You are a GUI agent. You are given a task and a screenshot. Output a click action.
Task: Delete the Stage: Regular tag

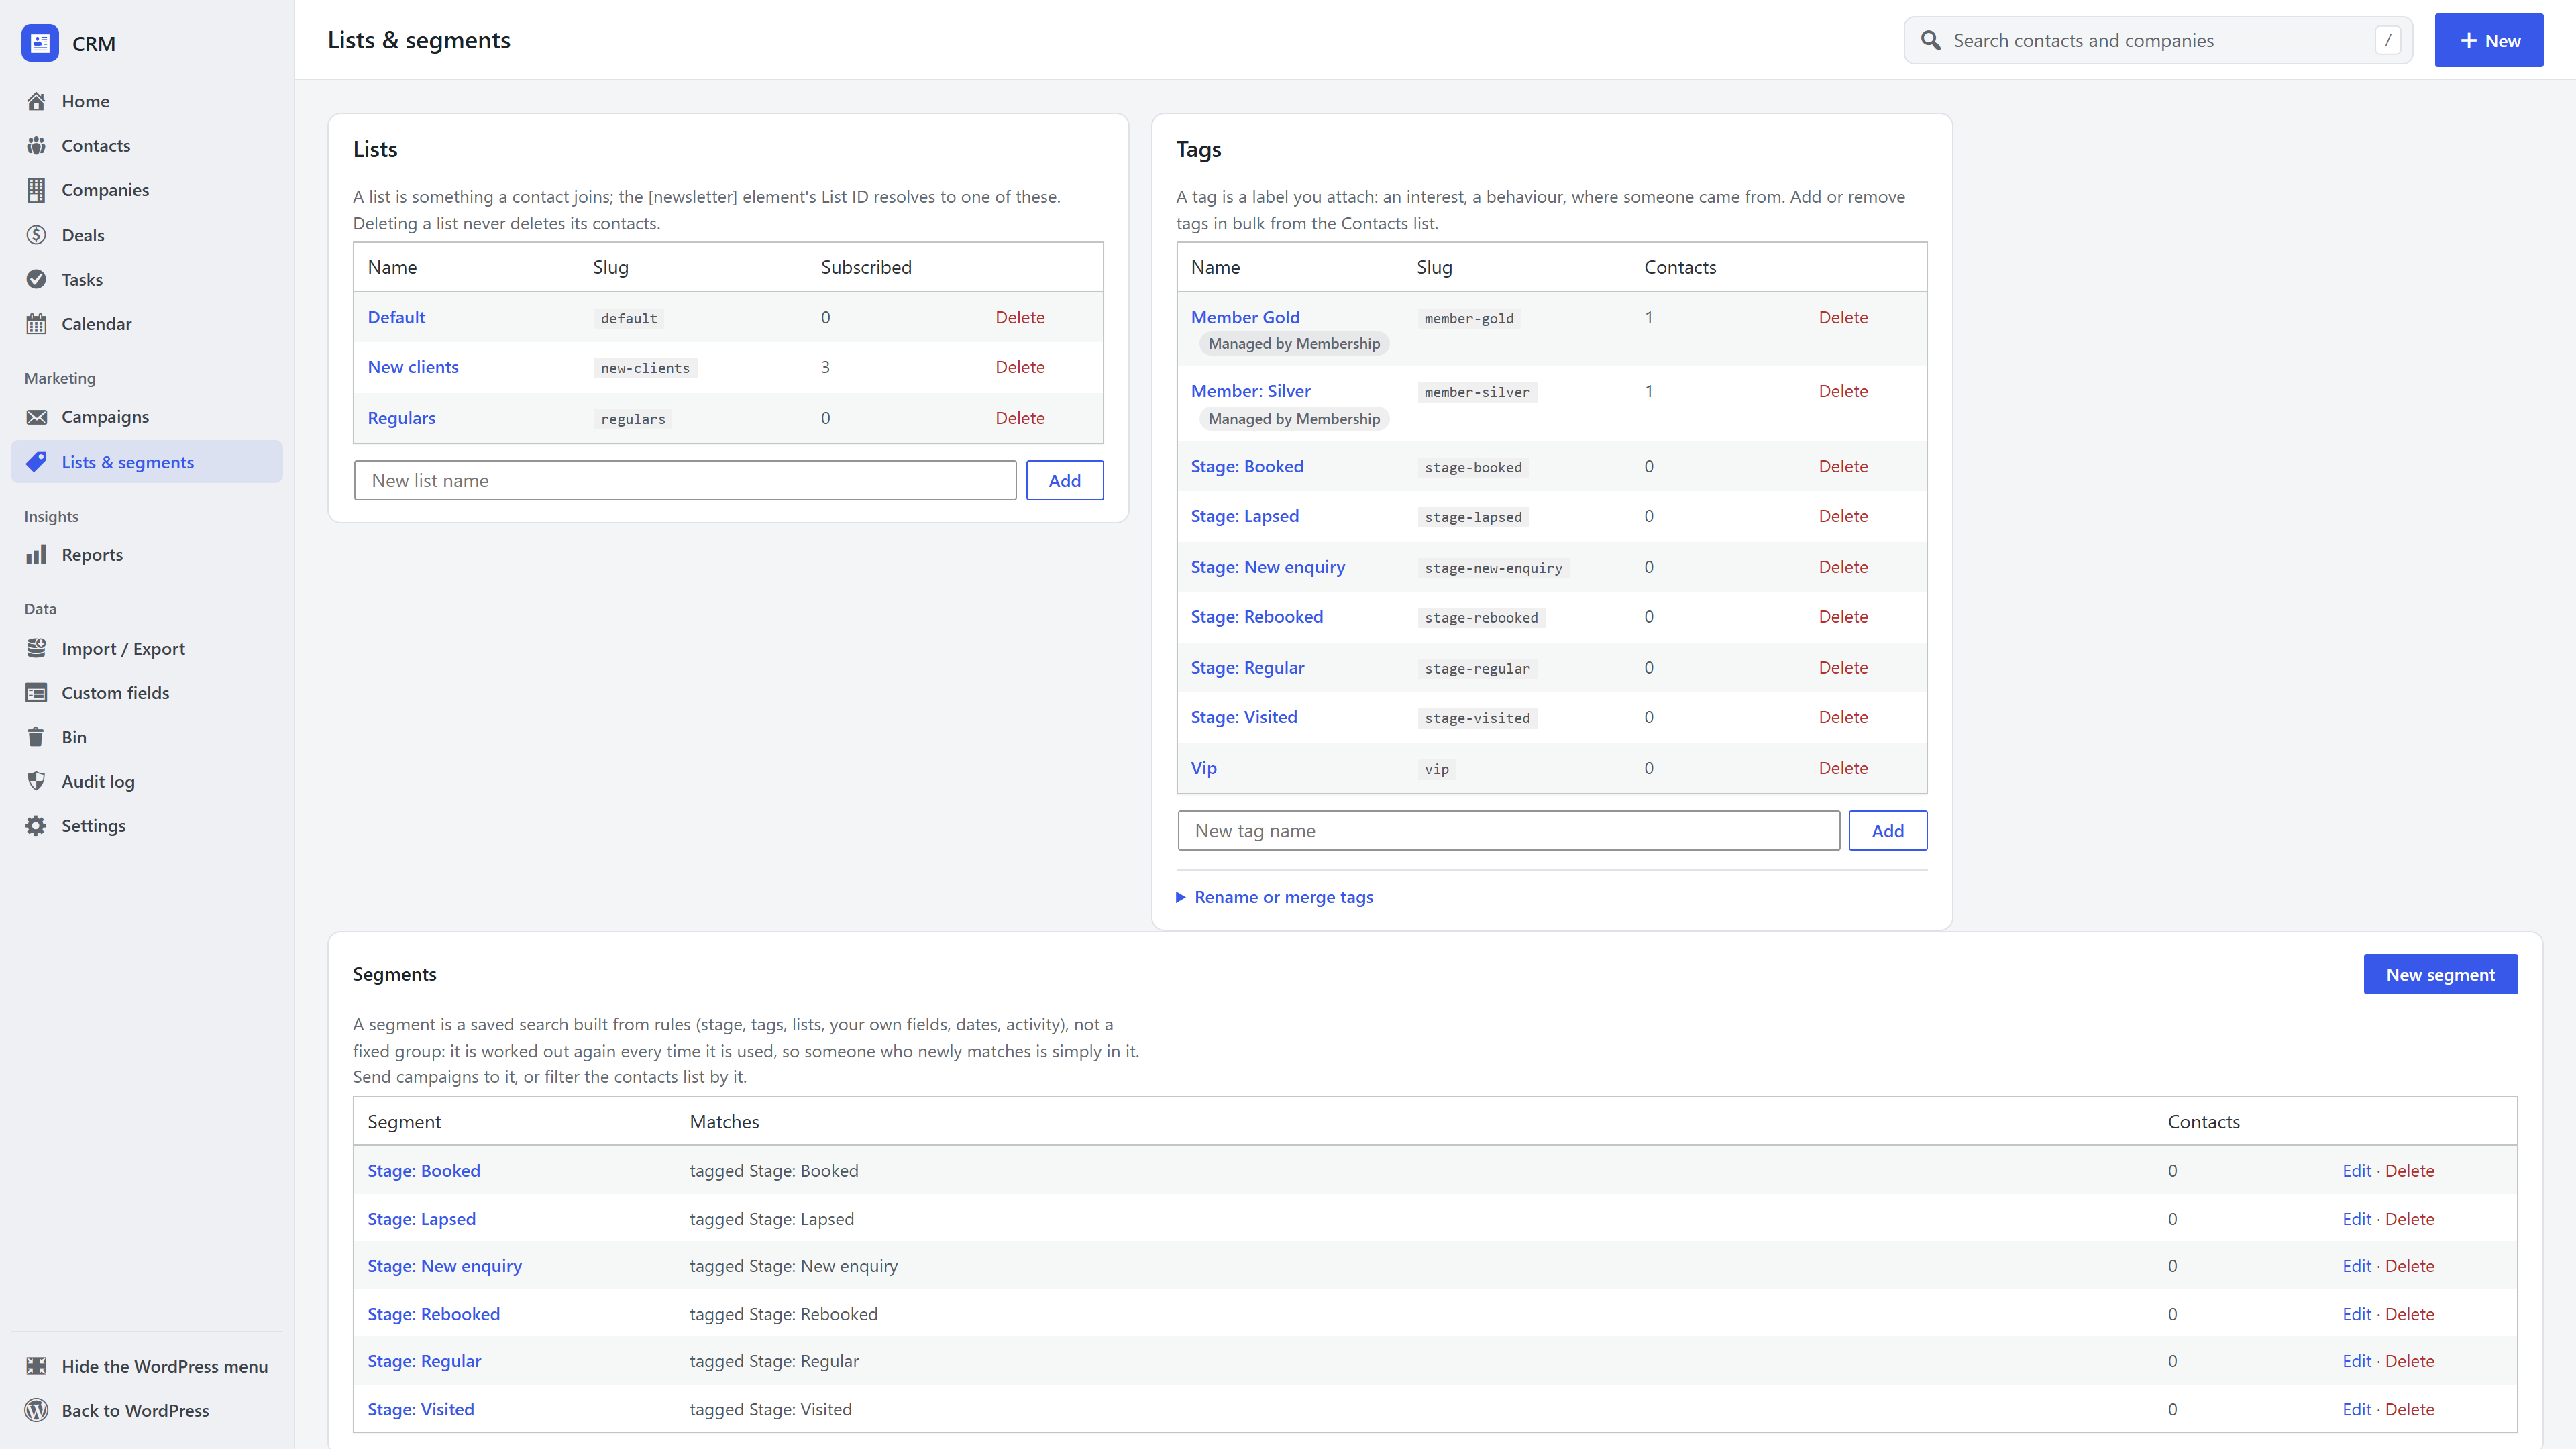[1843, 667]
